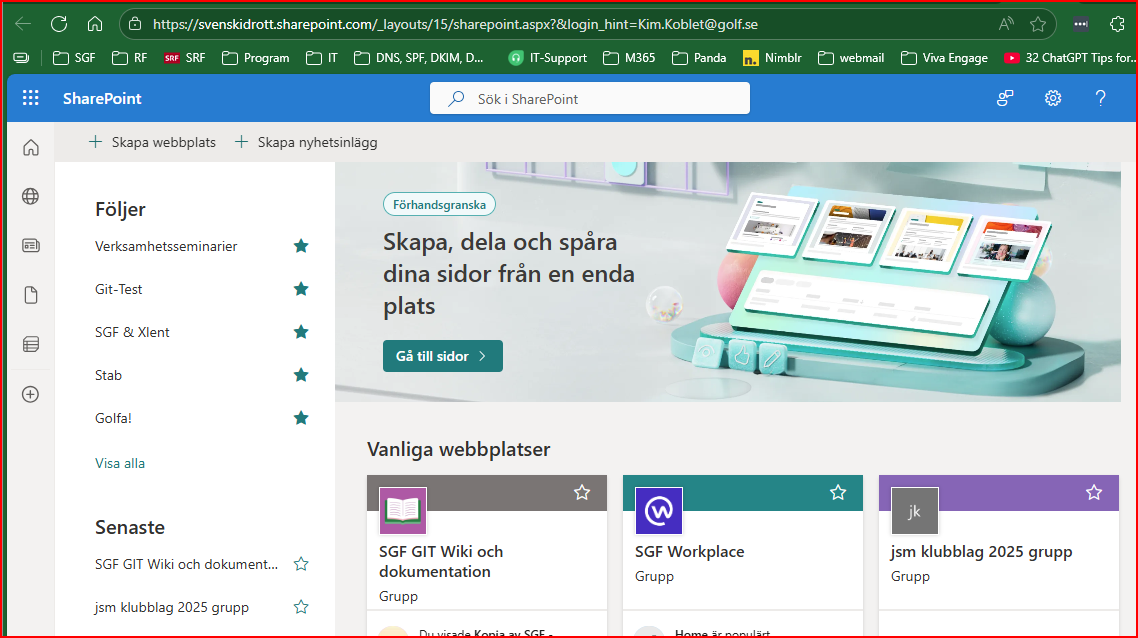Open SGF GIT Wiki och dokumentation card title

pos(441,561)
